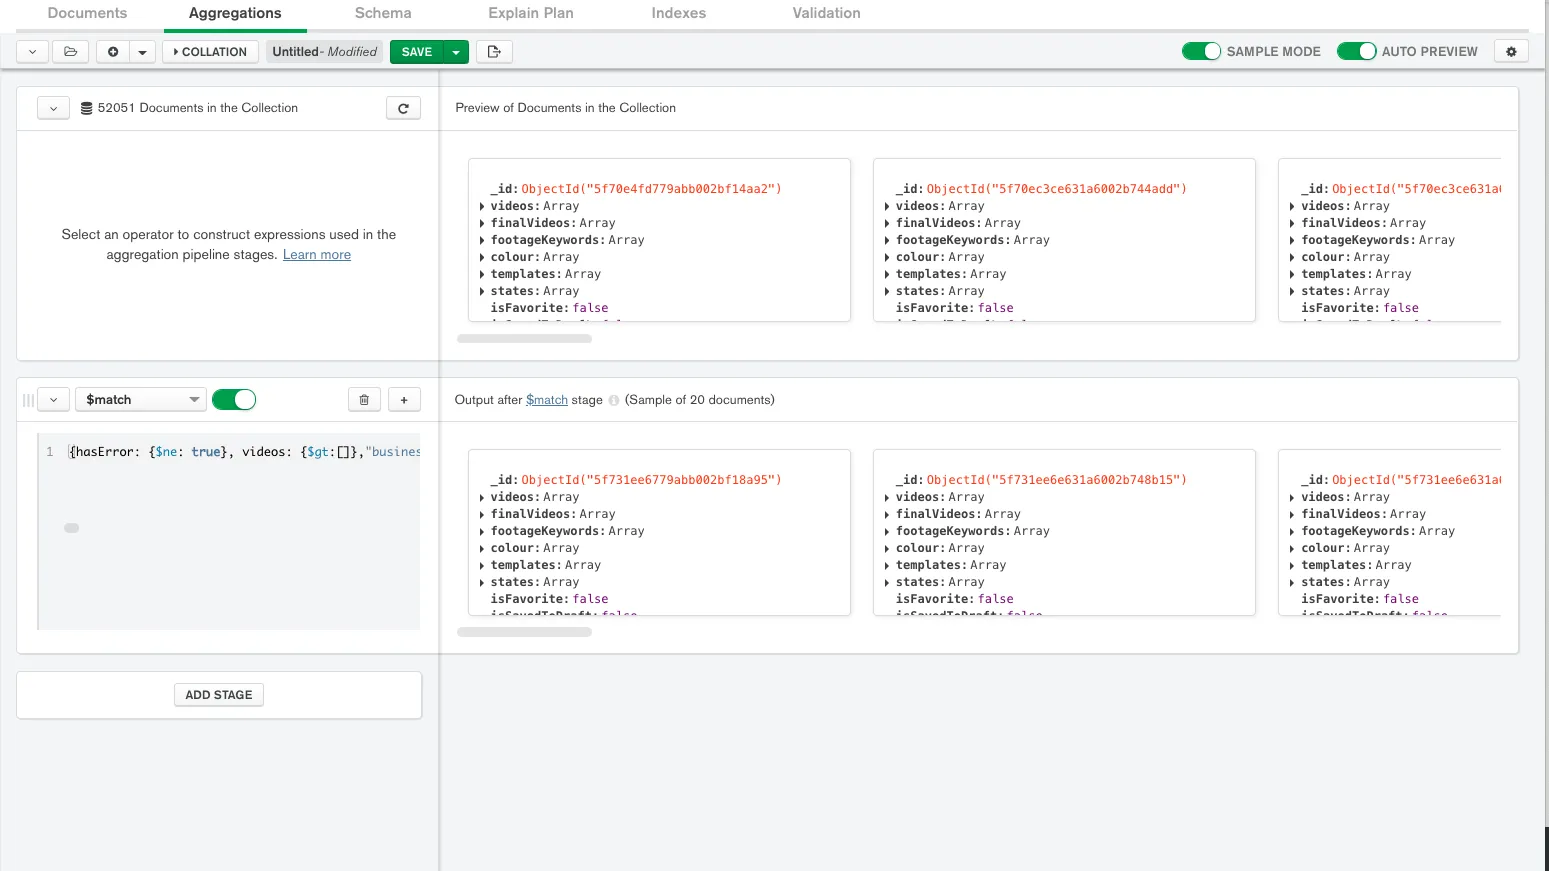Click the database icon by document count
The height and width of the screenshot is (871, 1549).
[x=87, y=108]
